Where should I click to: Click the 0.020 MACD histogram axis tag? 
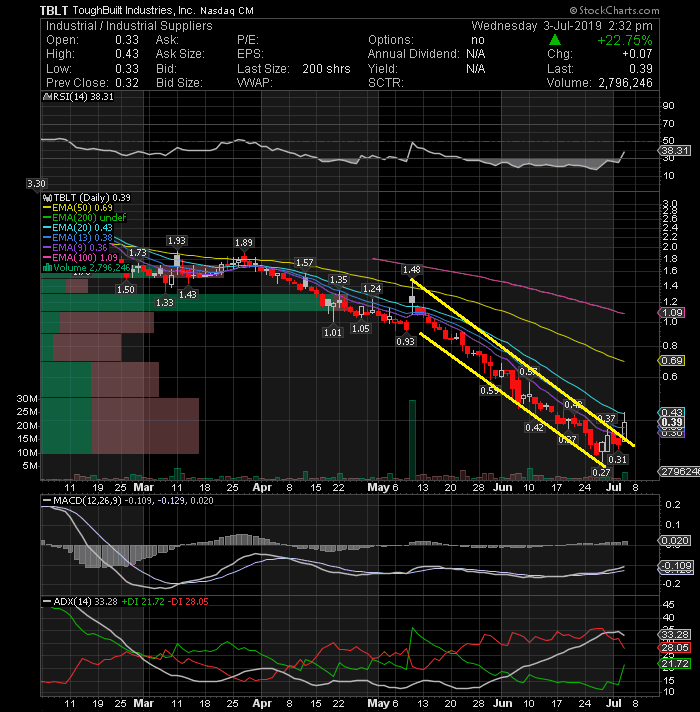(x=675, y=541)
